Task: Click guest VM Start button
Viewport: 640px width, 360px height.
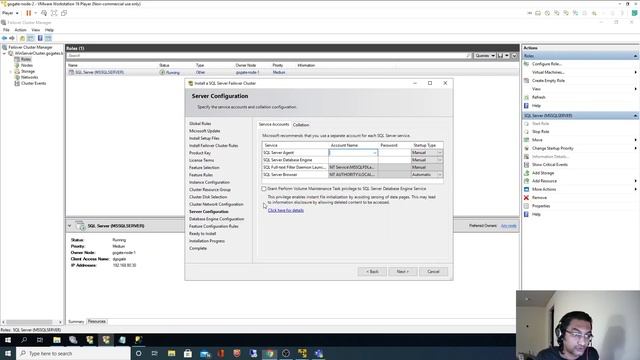Action: click(7, 340)
